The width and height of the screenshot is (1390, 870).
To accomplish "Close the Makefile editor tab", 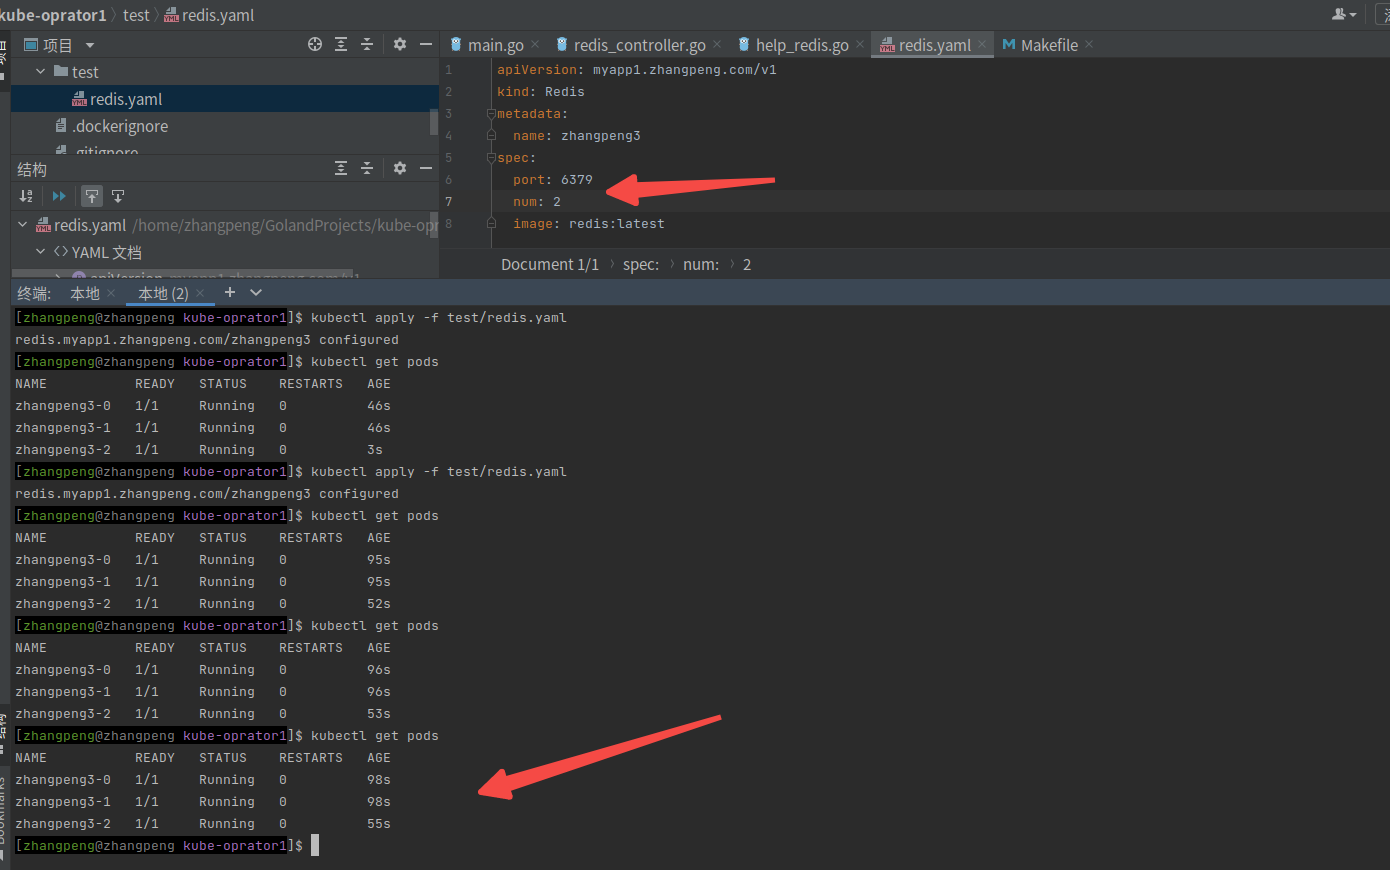I will coord(1089,44).
